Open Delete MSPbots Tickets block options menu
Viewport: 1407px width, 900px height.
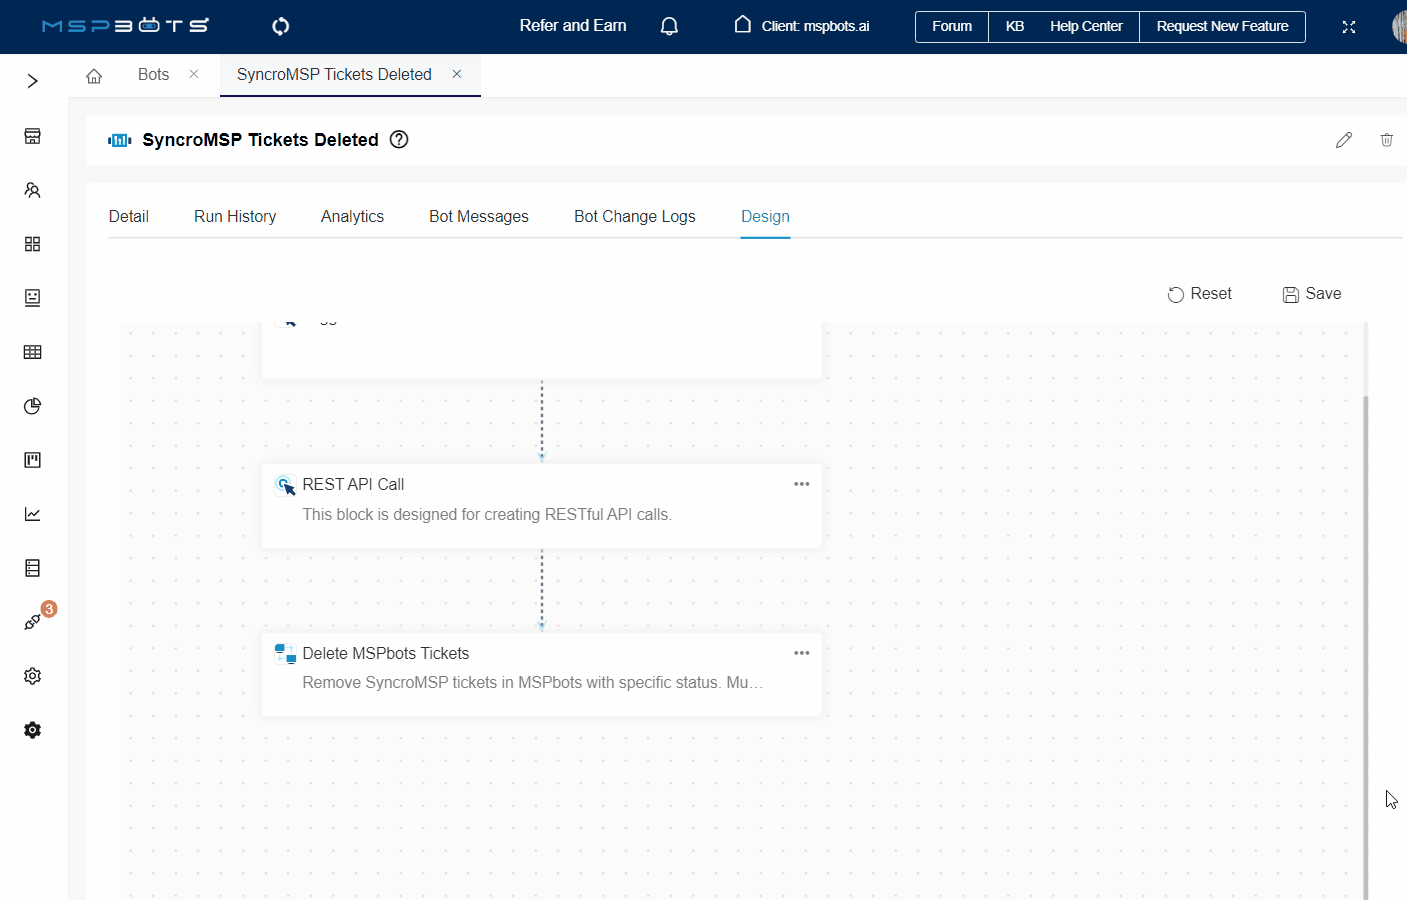pyautogui.click(x=801, y=653)
